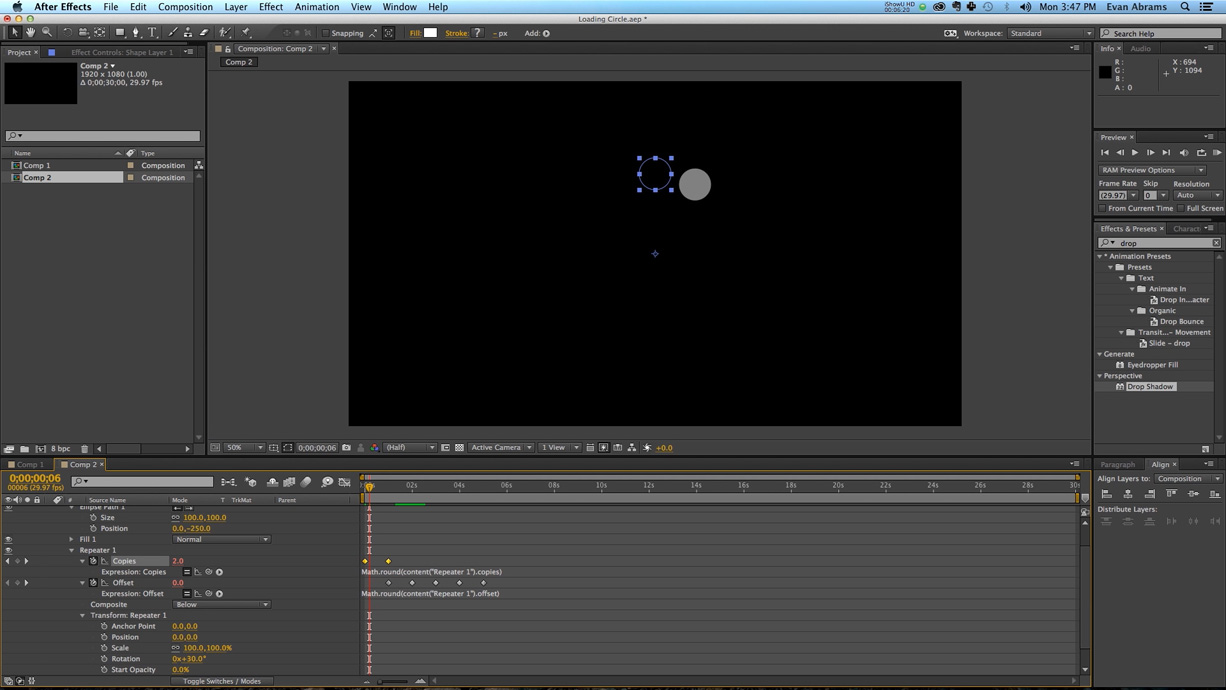Click the Stroke color swatch
Image resolution: width=1226 pixels, height=690 pixels.
click(477, 33)
